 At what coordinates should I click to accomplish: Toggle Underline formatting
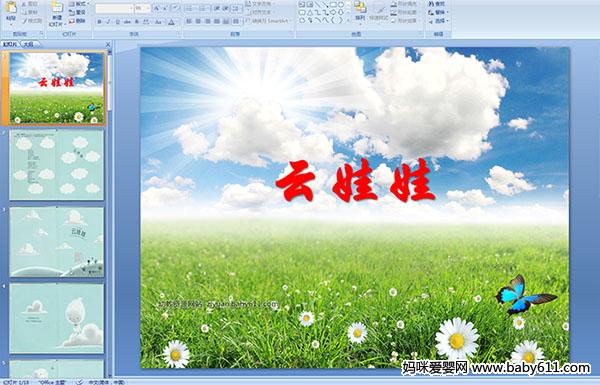point(117,22)
